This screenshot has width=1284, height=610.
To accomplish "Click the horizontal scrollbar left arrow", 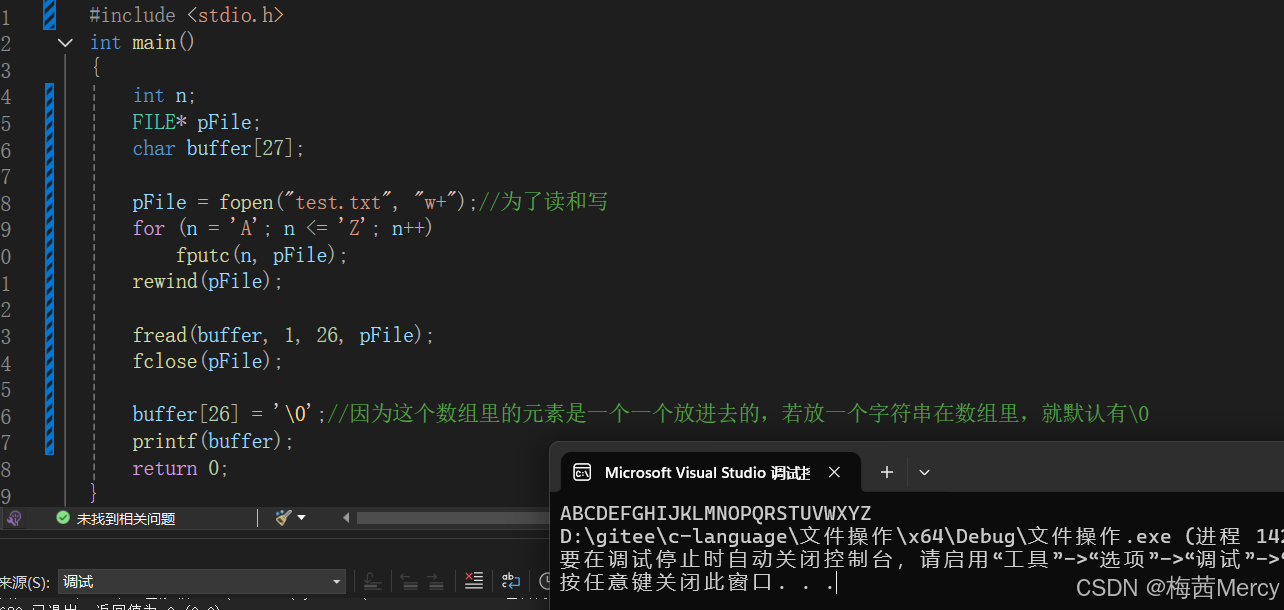I will pyautogui.click(x=346, y=518).
